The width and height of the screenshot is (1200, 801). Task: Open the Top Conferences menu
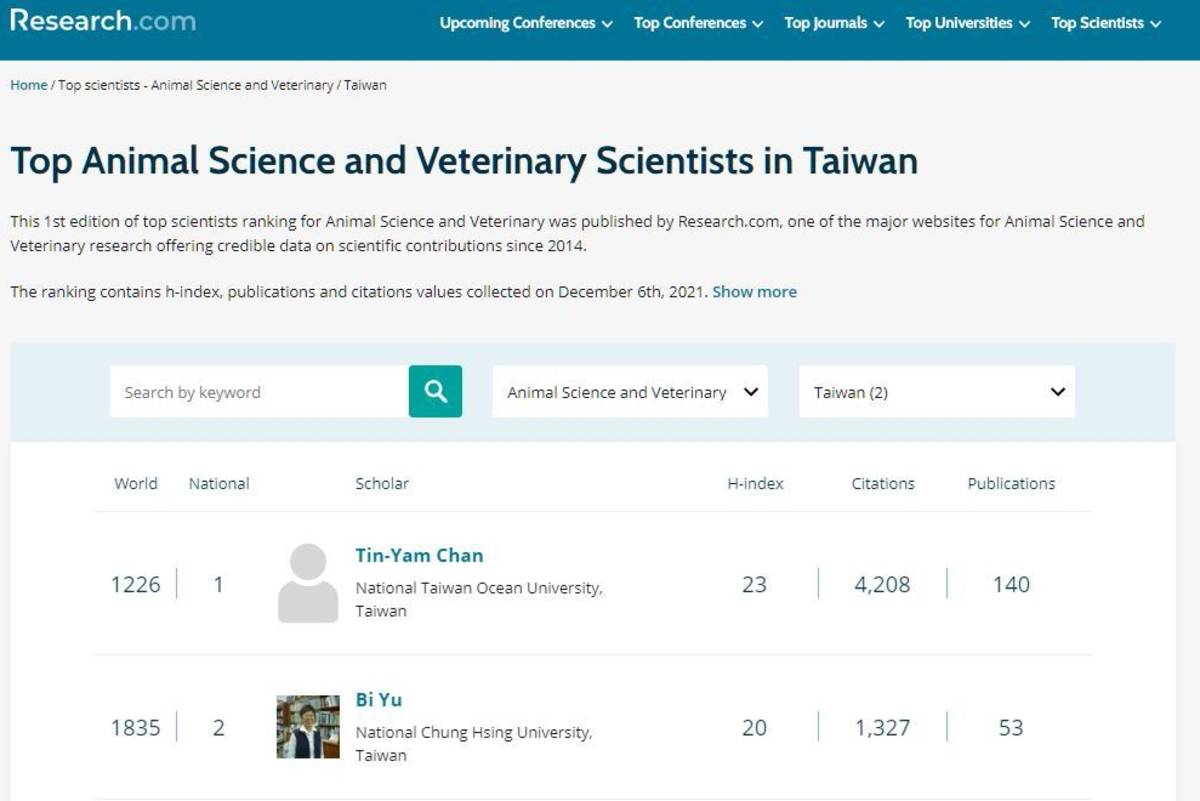pos(698,23)
